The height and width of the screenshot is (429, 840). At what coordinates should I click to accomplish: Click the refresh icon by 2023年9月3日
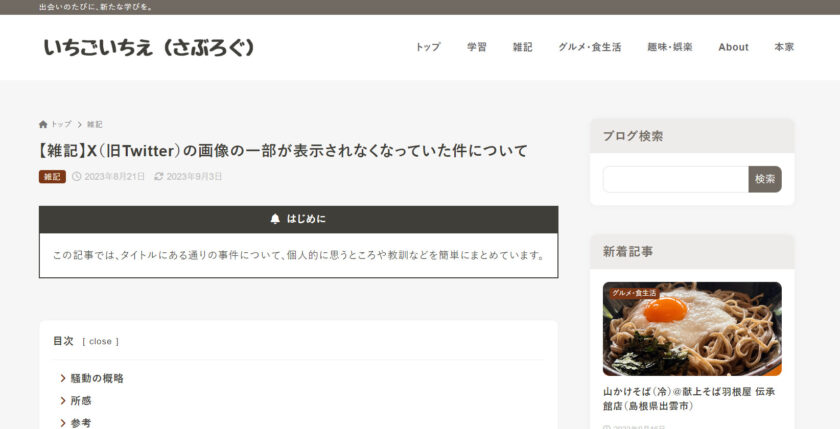[159, 176]
